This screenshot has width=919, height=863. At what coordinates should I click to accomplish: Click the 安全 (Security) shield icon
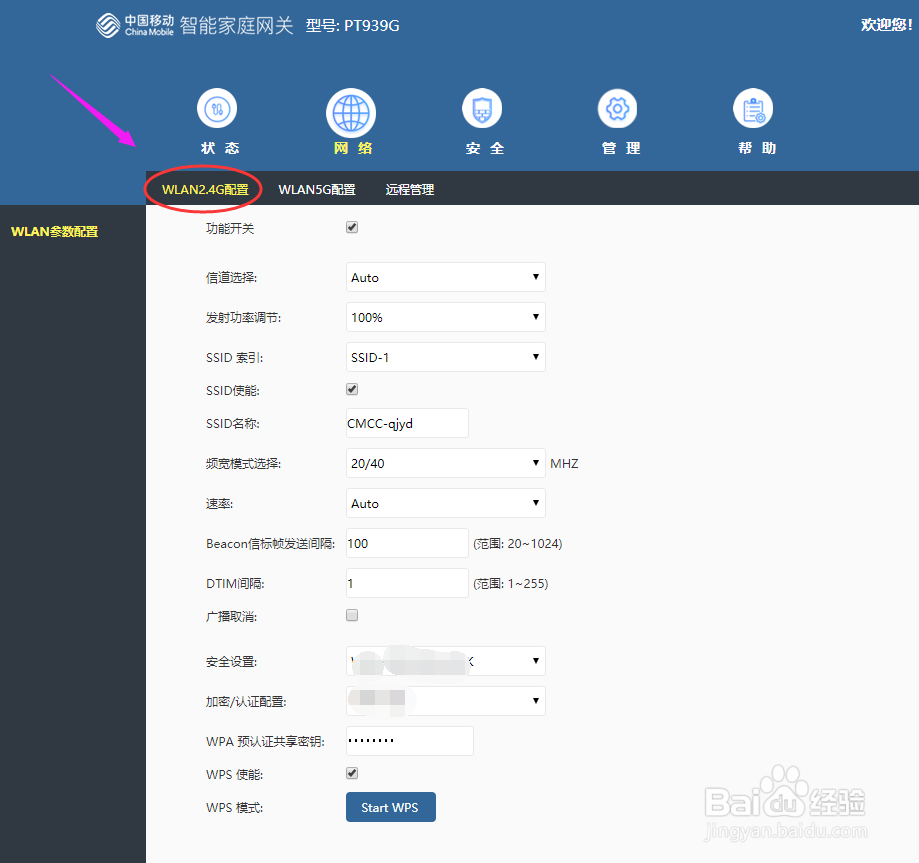[482, 108]
